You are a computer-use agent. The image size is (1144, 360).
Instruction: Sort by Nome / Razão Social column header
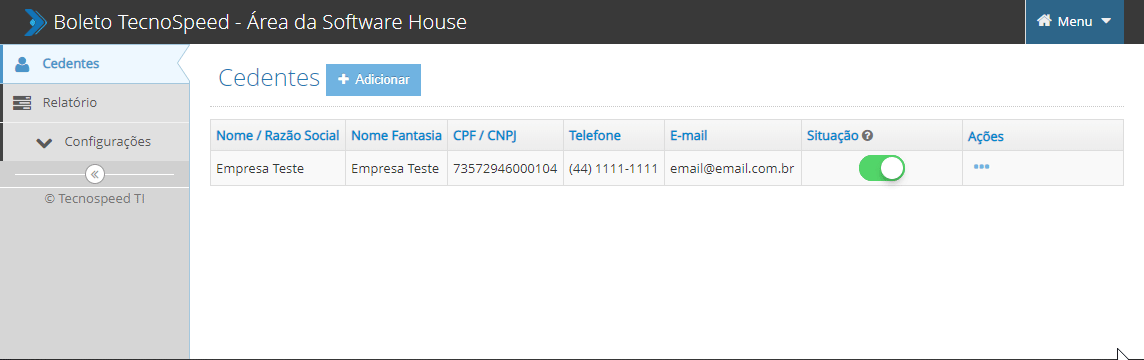click(278, 135)
